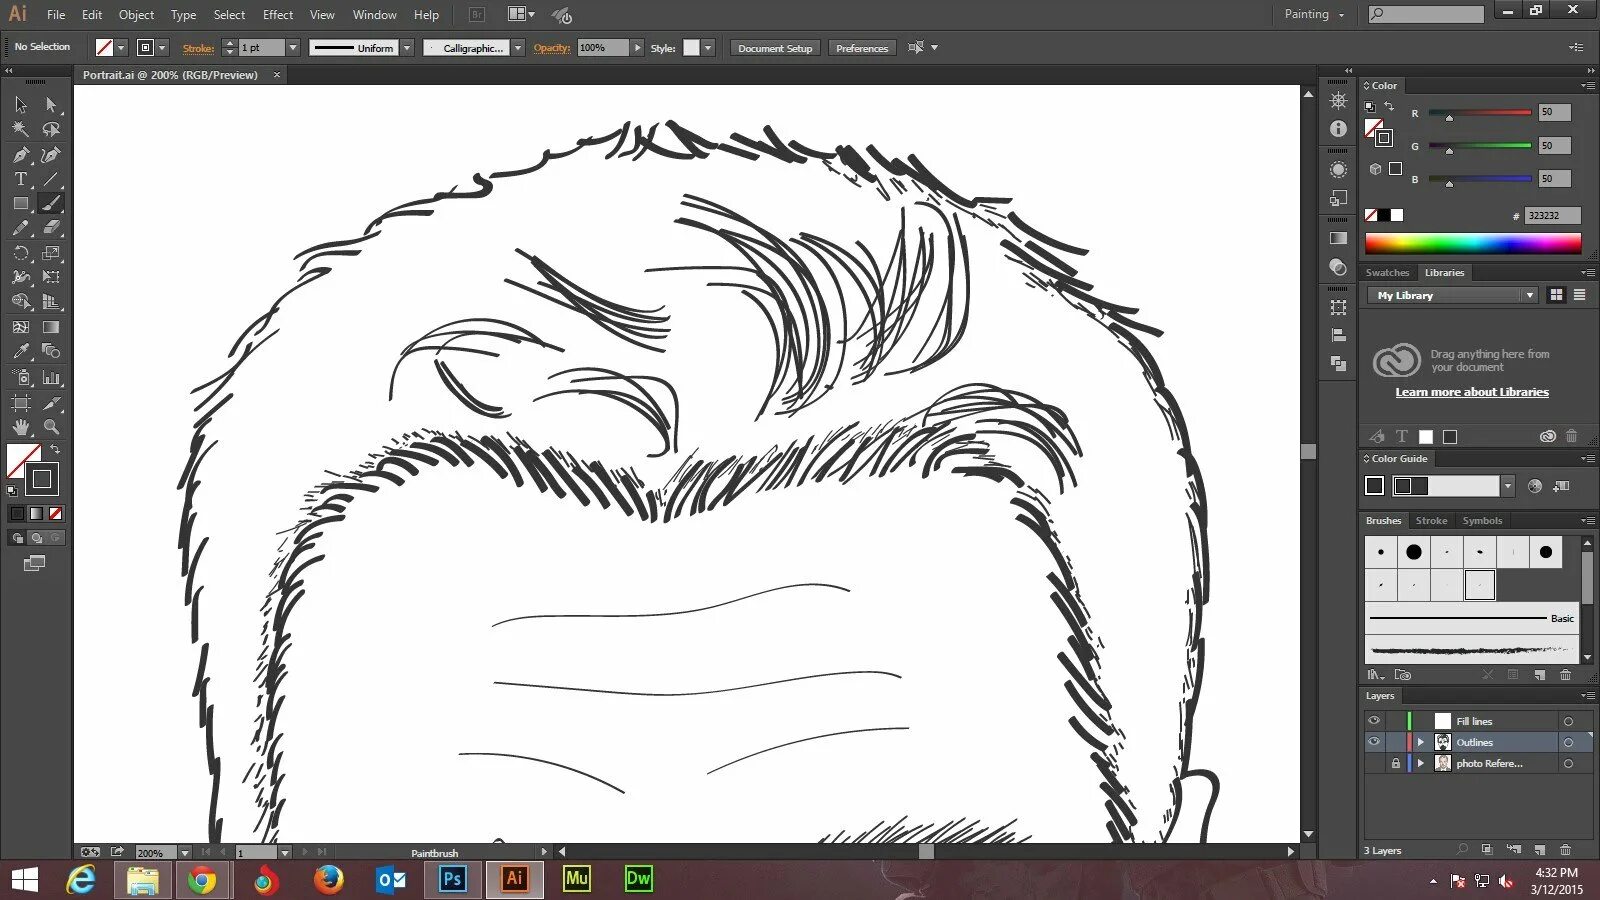Open Learn more about Libraries link

pyautogui.click(x=1472, y=392)
